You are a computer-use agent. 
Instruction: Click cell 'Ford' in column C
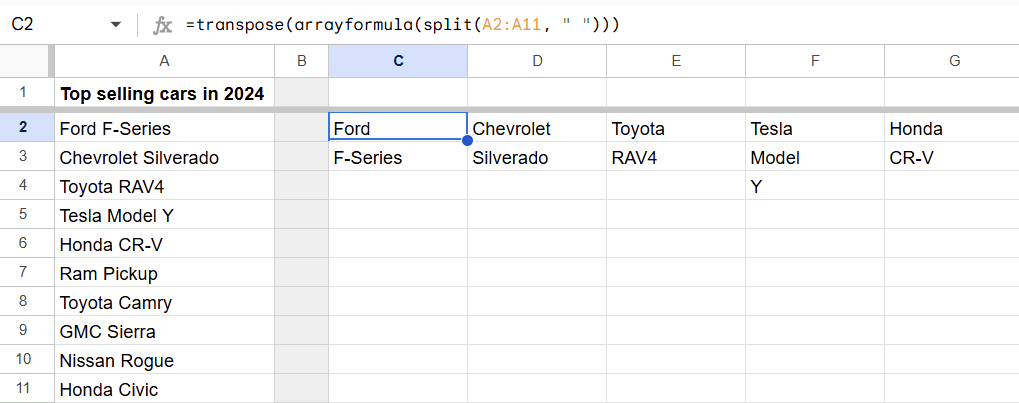point(398,127)
